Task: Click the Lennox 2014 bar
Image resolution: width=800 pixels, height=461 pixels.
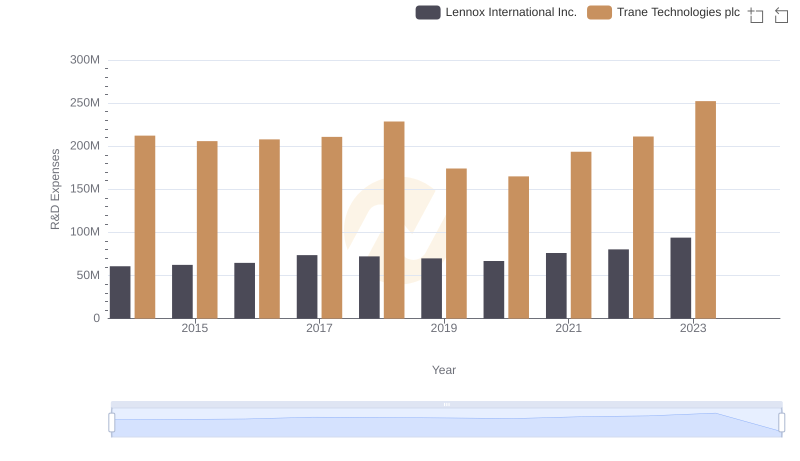Action: pyautogui.click(x=120, y=292)
